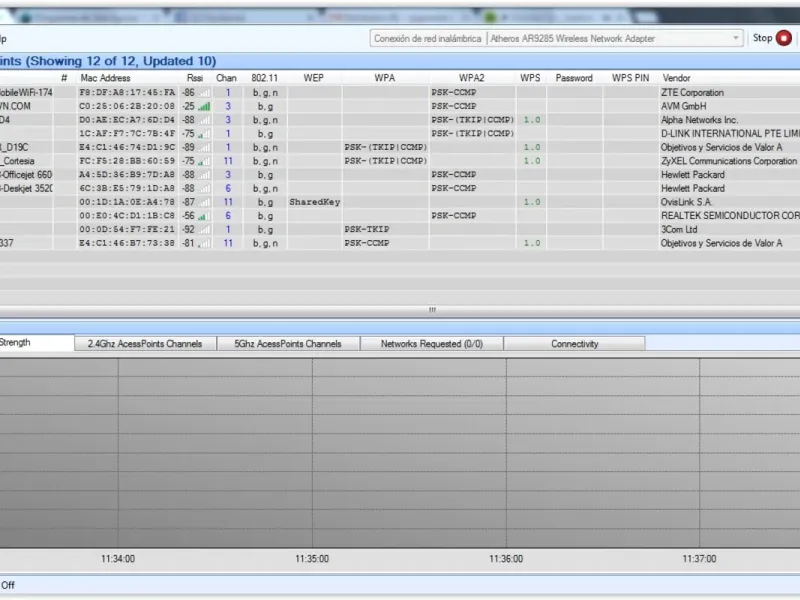The width and height of the screenshot is (800, 600).
Task: Open the 5Ghz AcessPoints Channels tab
Action: pos(288,344)
